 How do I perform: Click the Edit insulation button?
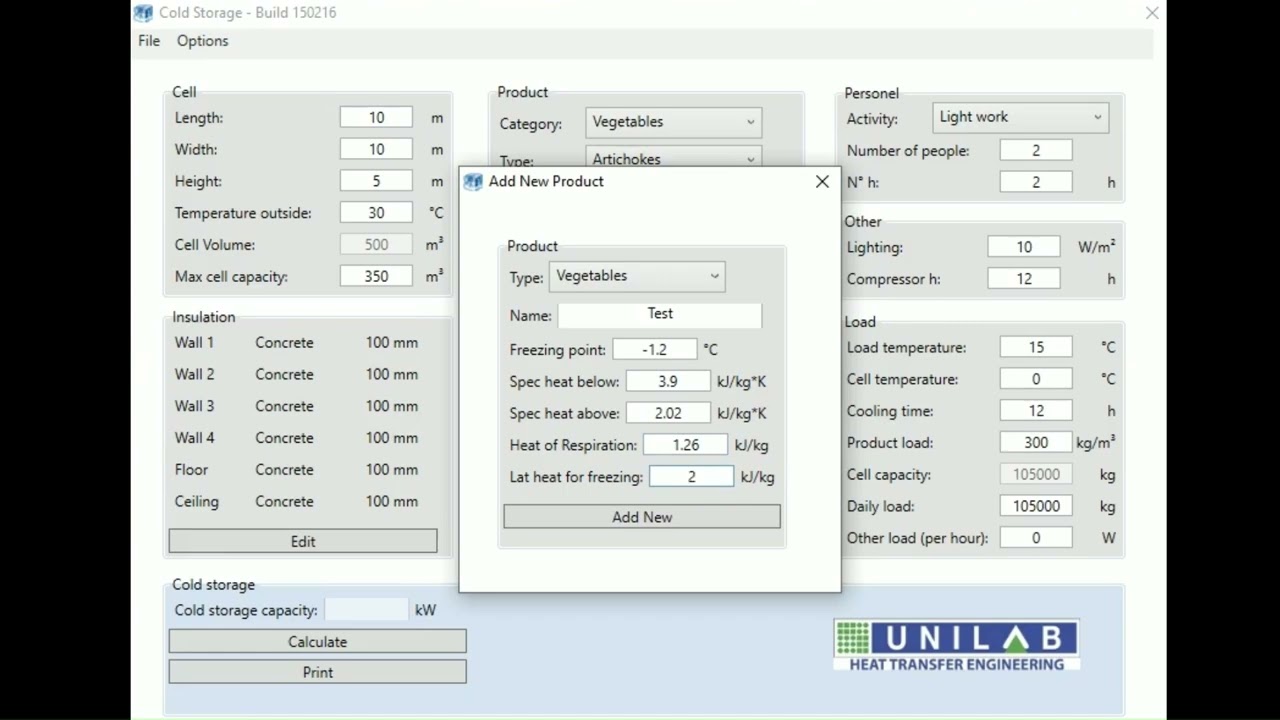coord(303,541)
